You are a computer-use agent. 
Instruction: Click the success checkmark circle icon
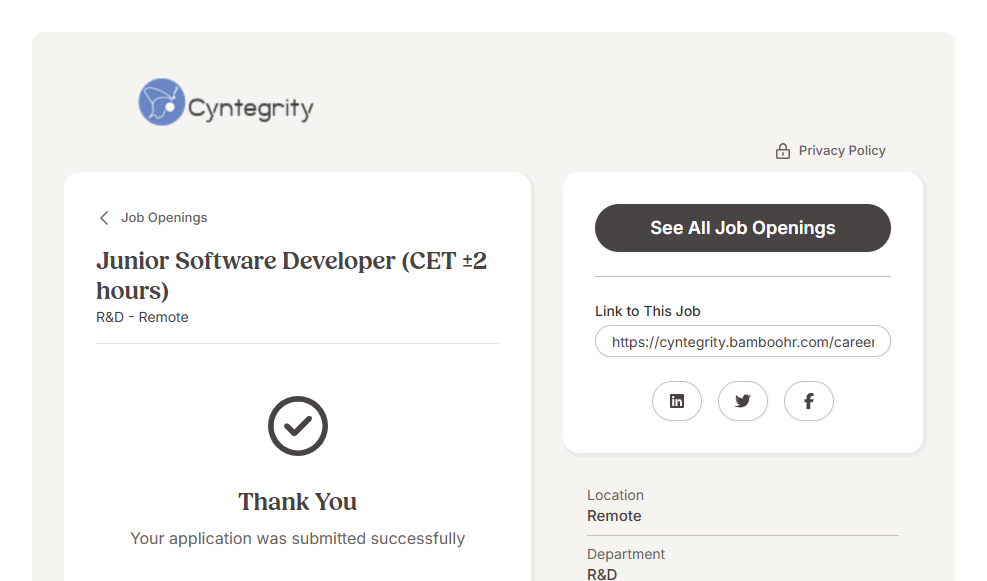click(298, 426)
